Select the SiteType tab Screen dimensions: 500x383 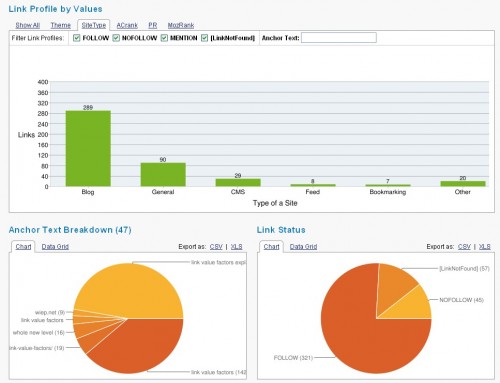click(x=94, y=25)
